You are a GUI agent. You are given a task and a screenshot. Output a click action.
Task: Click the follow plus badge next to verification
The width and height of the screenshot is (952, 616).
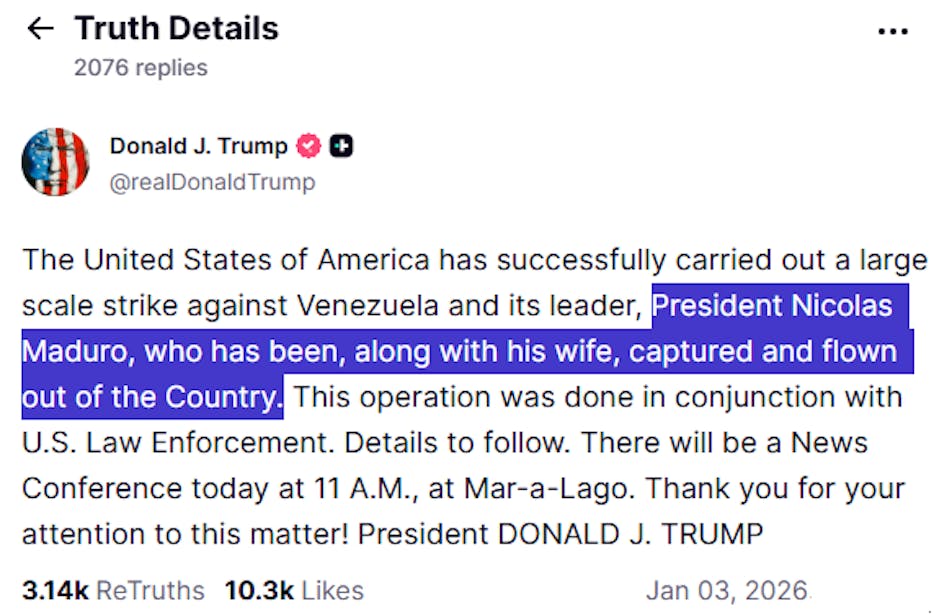click(340, 145)
